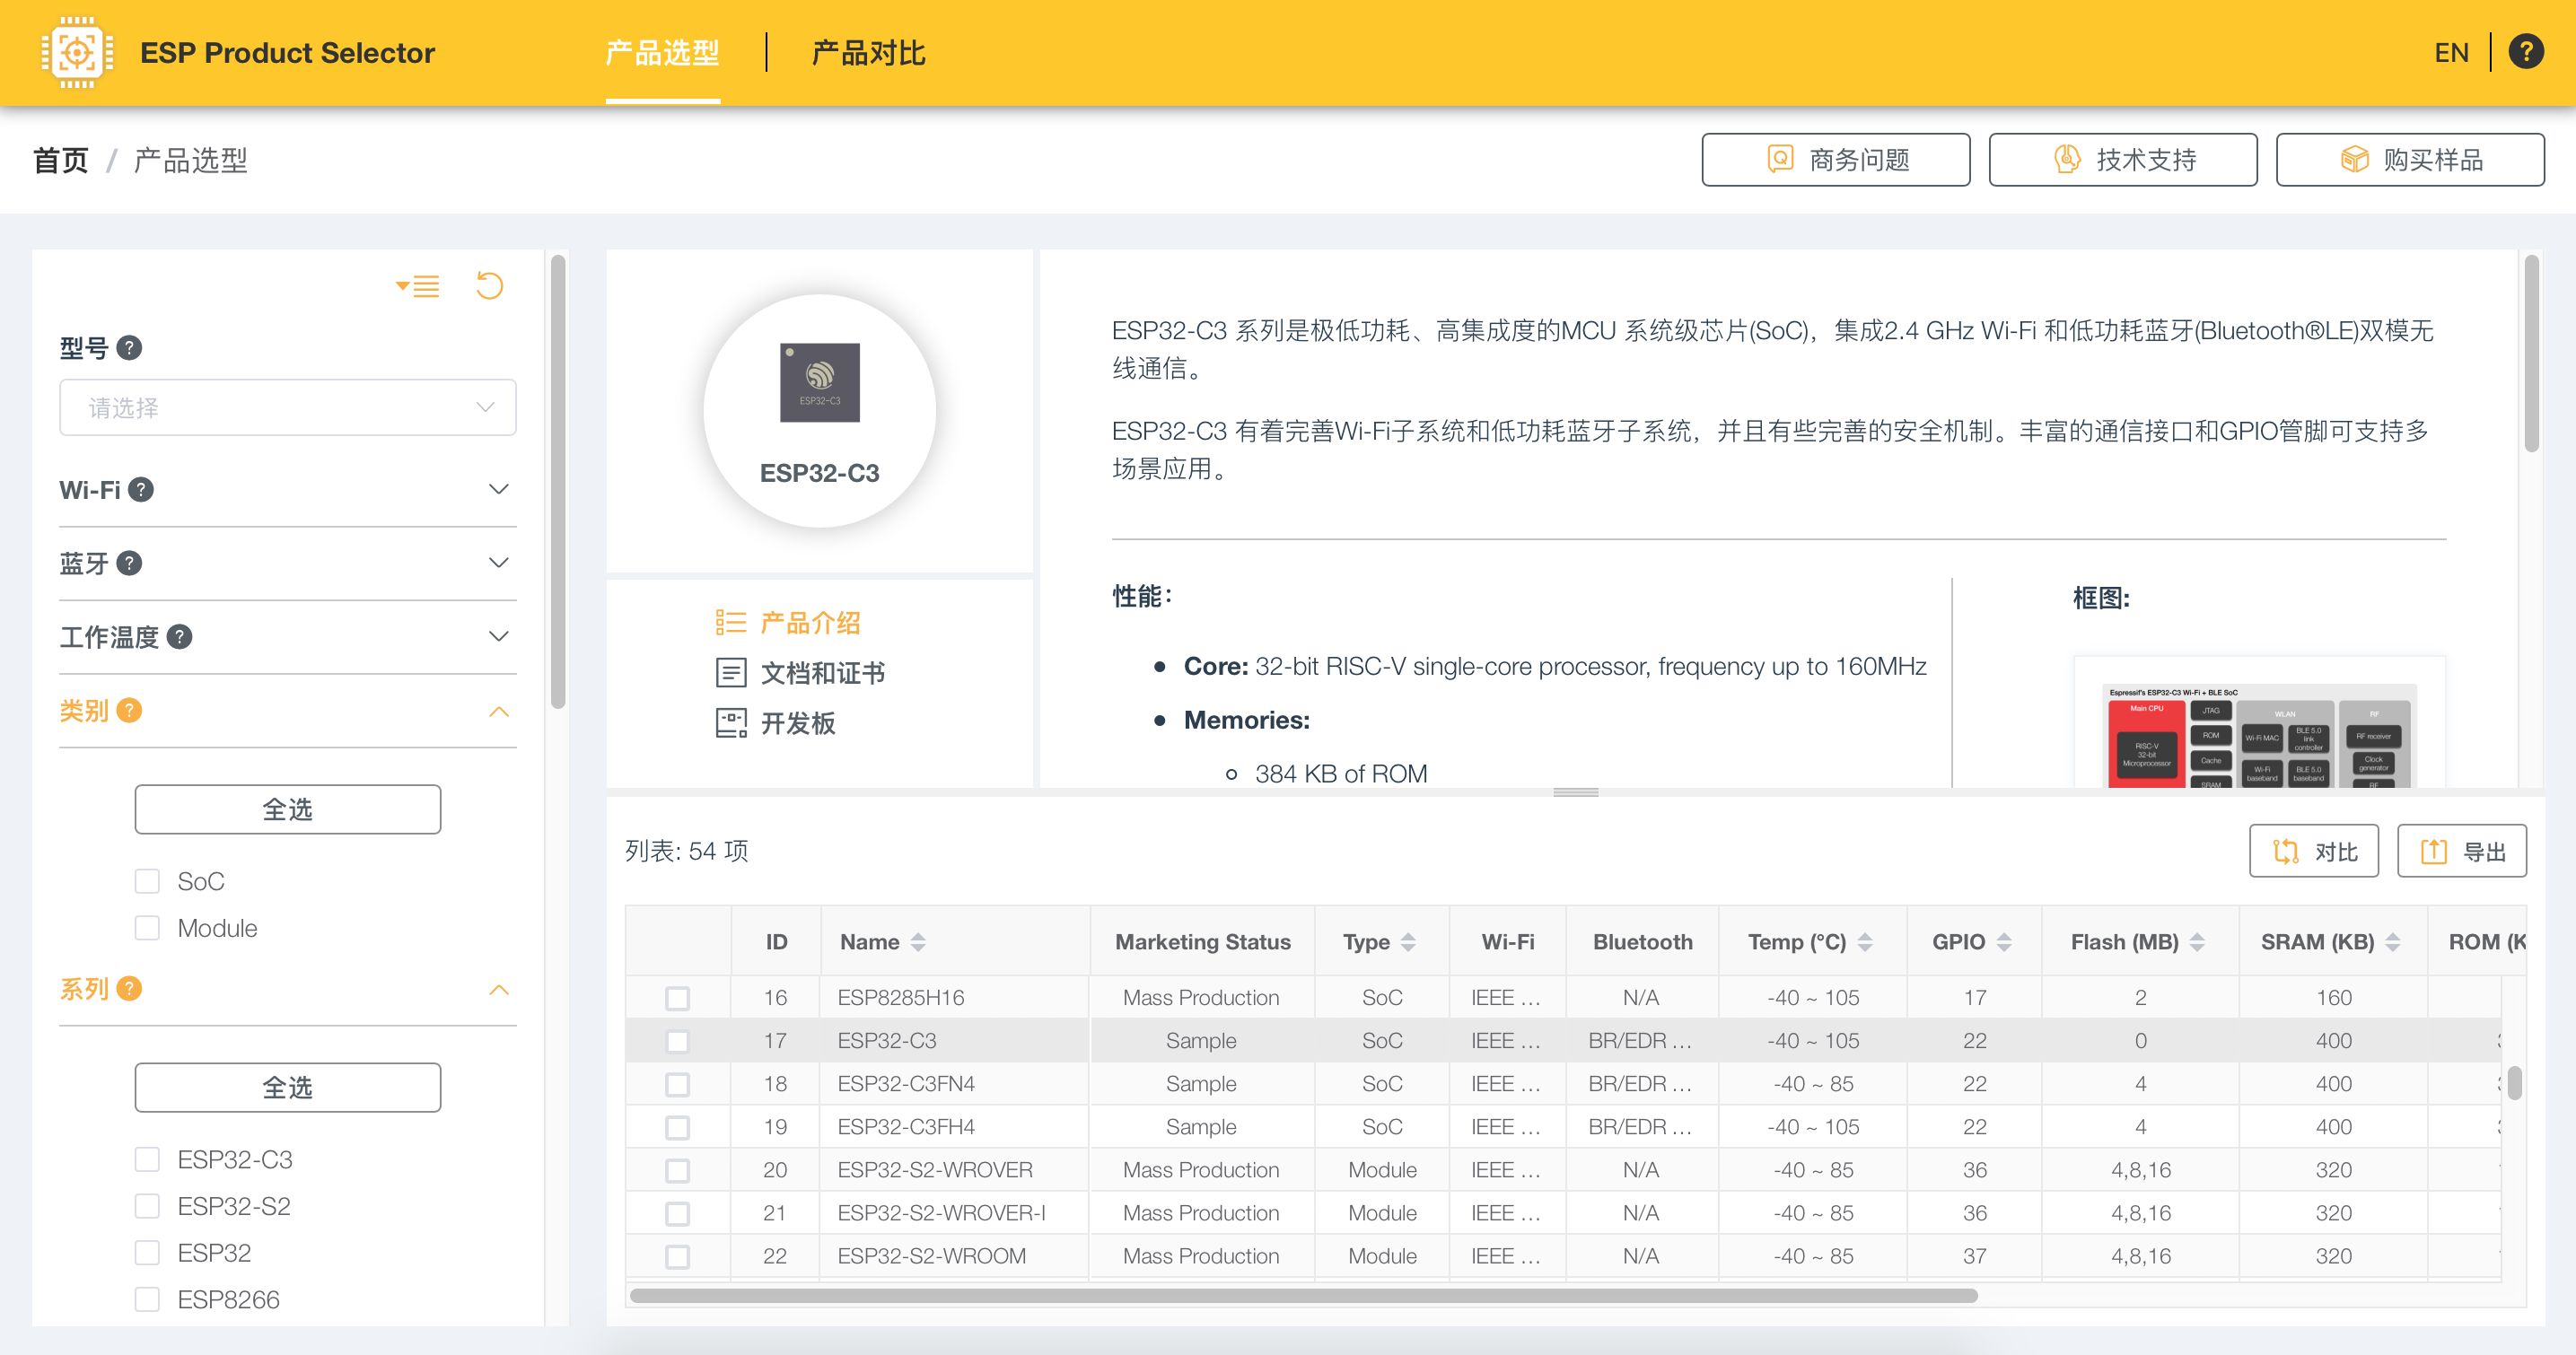This screenshot has width=2576, height=1355.
Task: Click the filter panel vertical scrollbar
Action: (558, 481)
